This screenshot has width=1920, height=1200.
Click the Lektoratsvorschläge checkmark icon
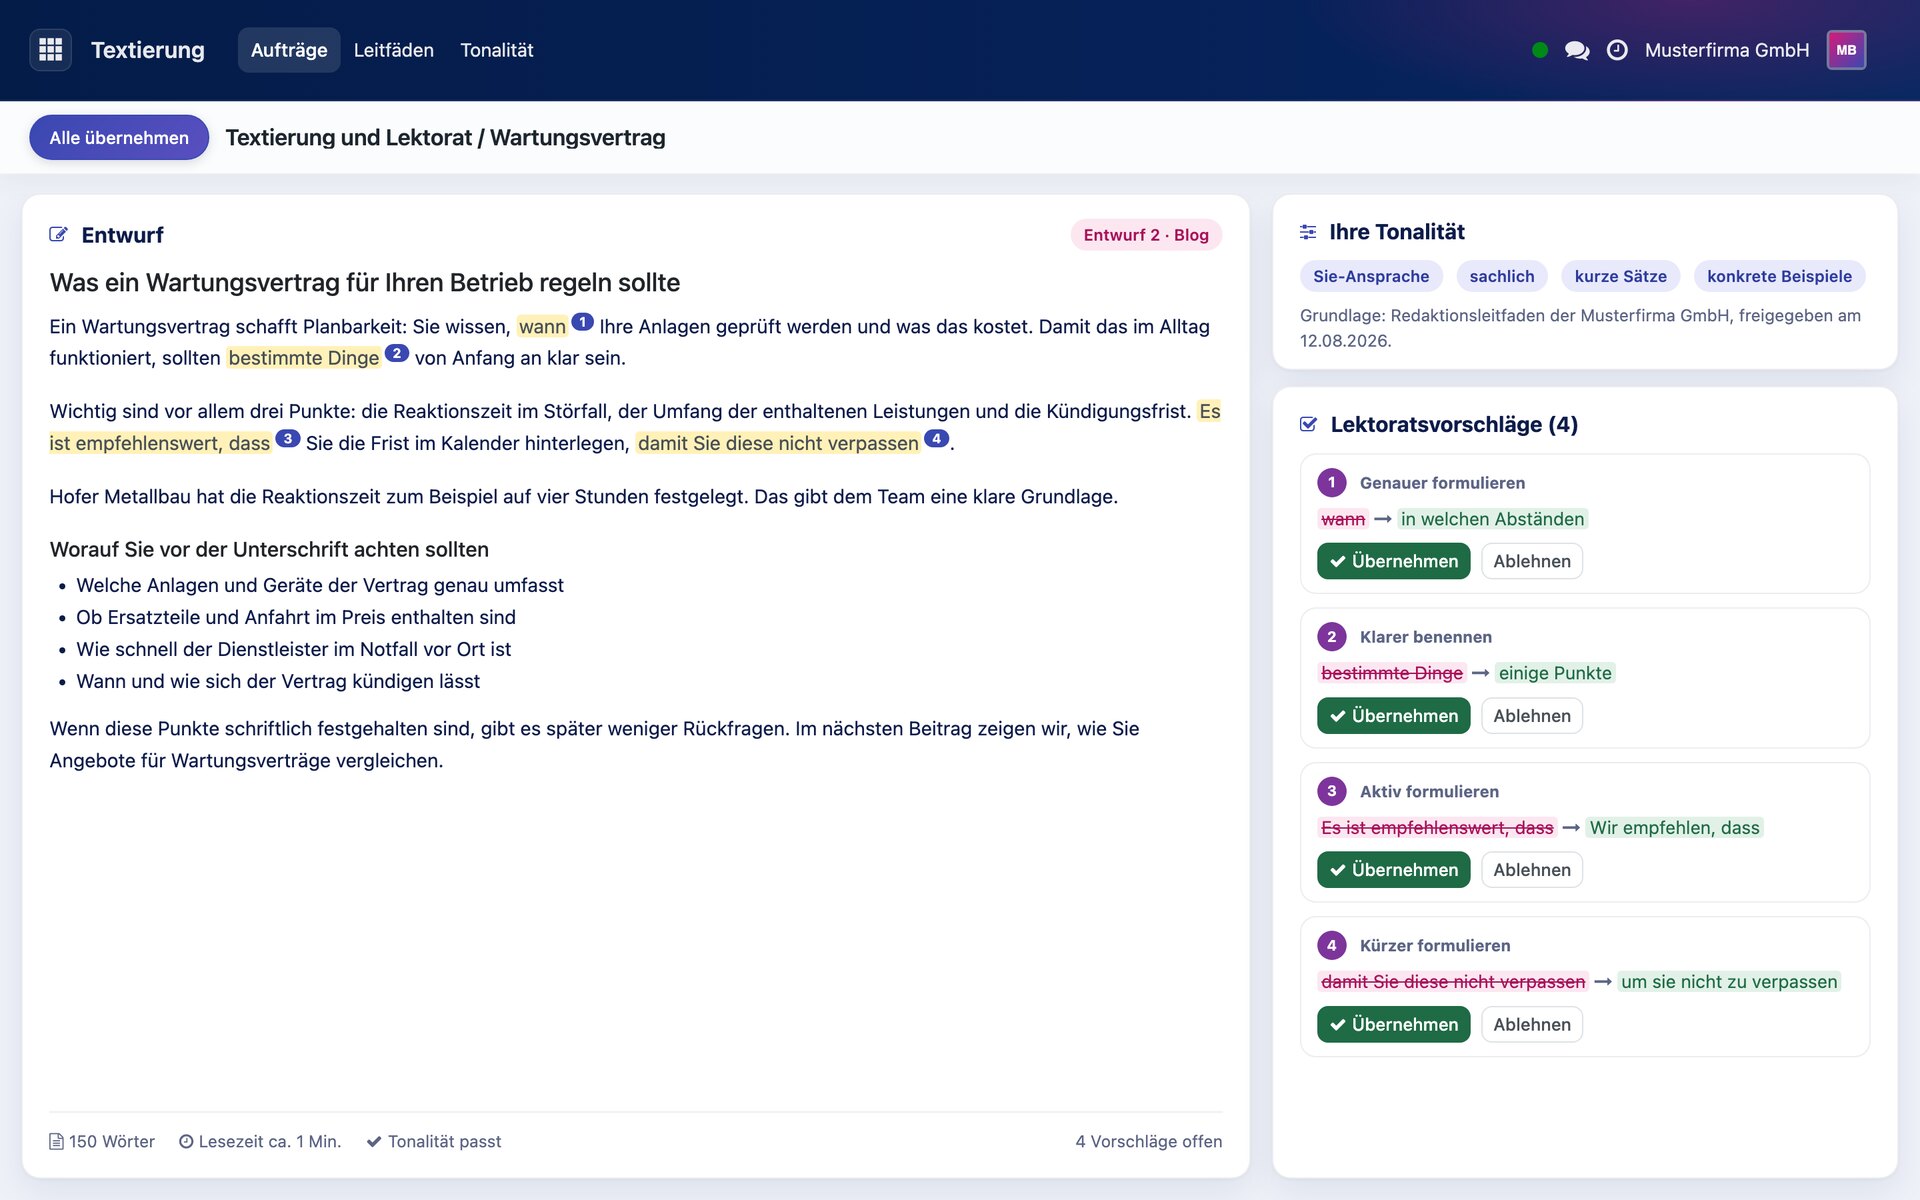(1308, 424)
